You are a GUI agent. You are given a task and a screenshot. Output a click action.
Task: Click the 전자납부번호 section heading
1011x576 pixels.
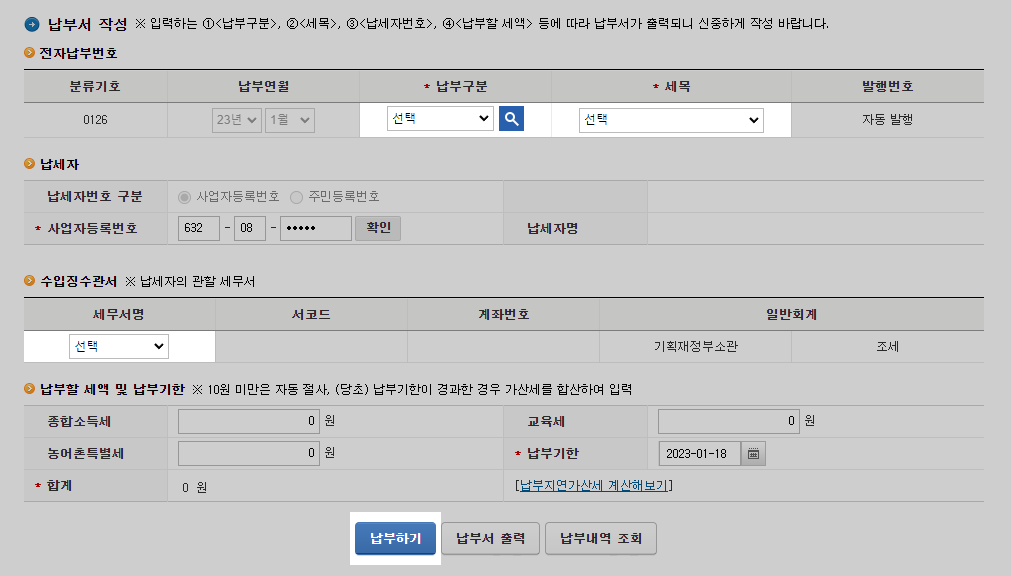78,54
